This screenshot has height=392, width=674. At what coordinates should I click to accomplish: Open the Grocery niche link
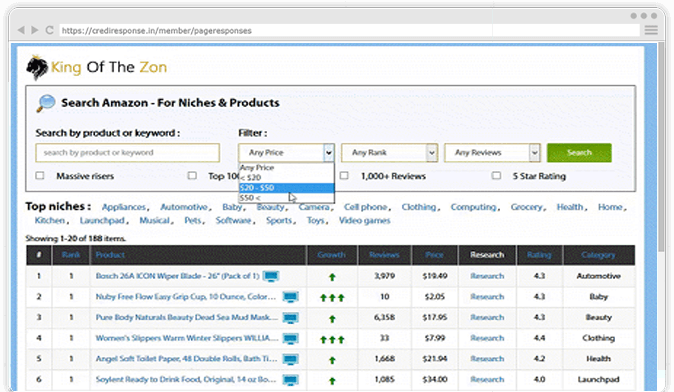(x=527, y=207)
